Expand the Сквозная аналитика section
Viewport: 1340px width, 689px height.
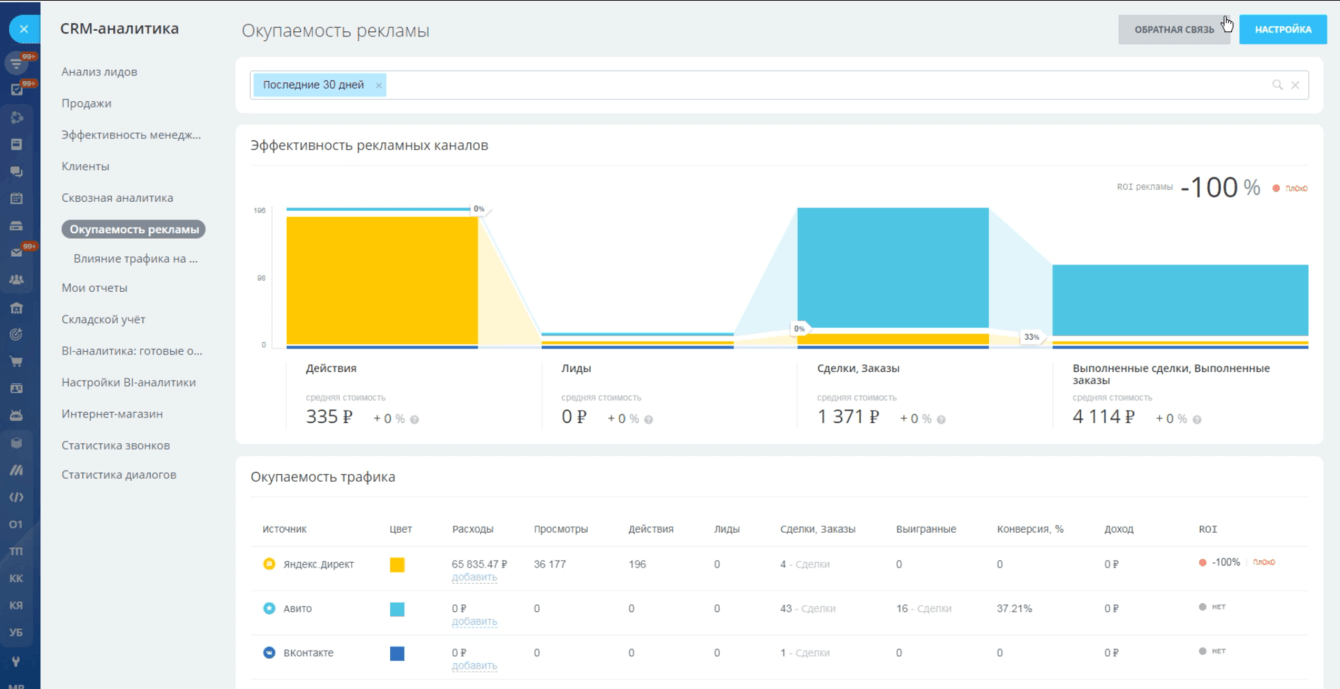(117, 198)
